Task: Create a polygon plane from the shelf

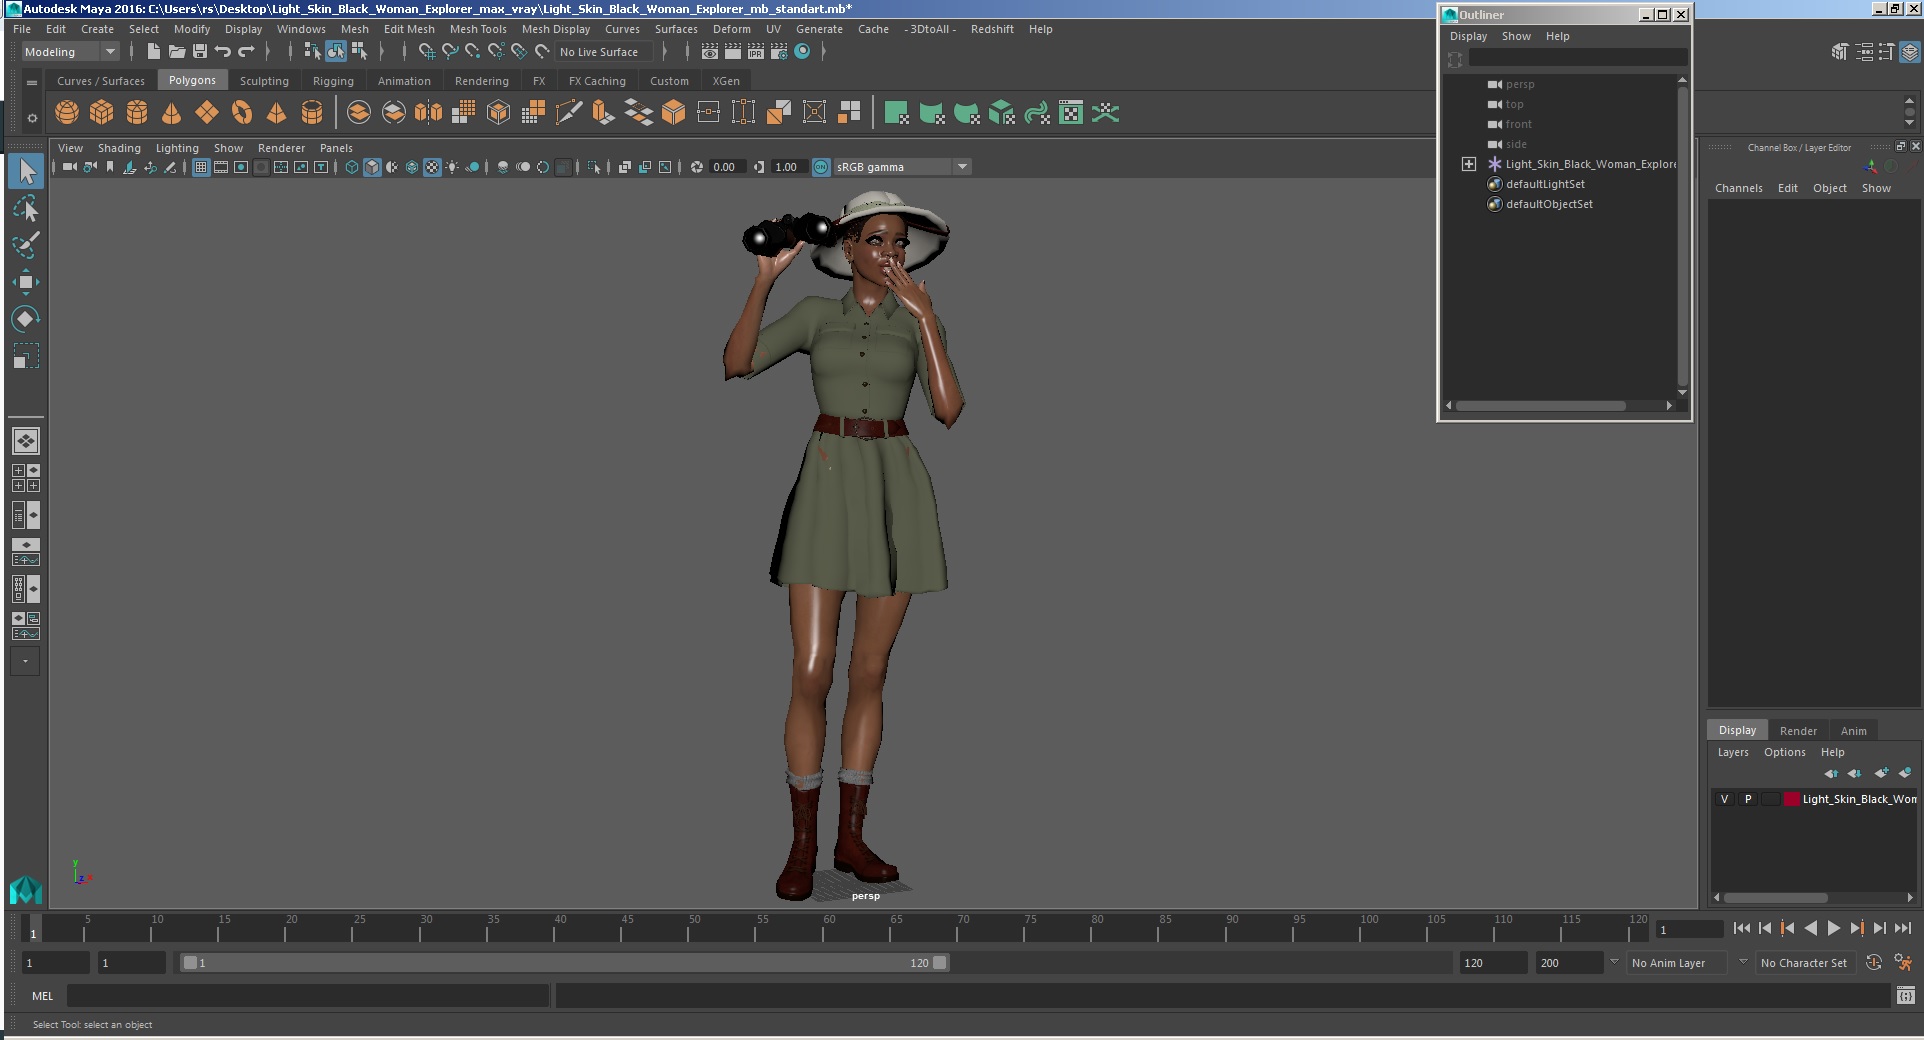Action: pyautogui.click(x=207, y=113)
